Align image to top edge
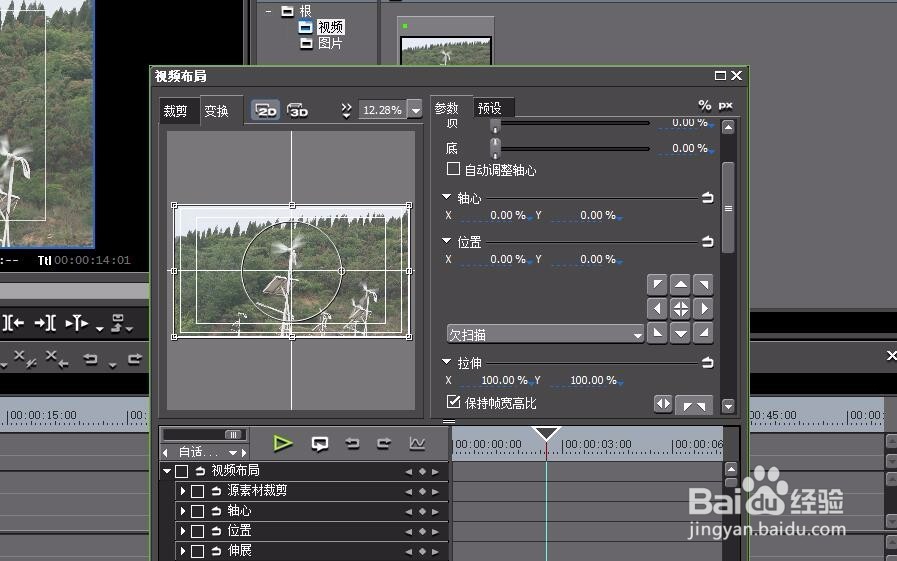 click(681, 284)
